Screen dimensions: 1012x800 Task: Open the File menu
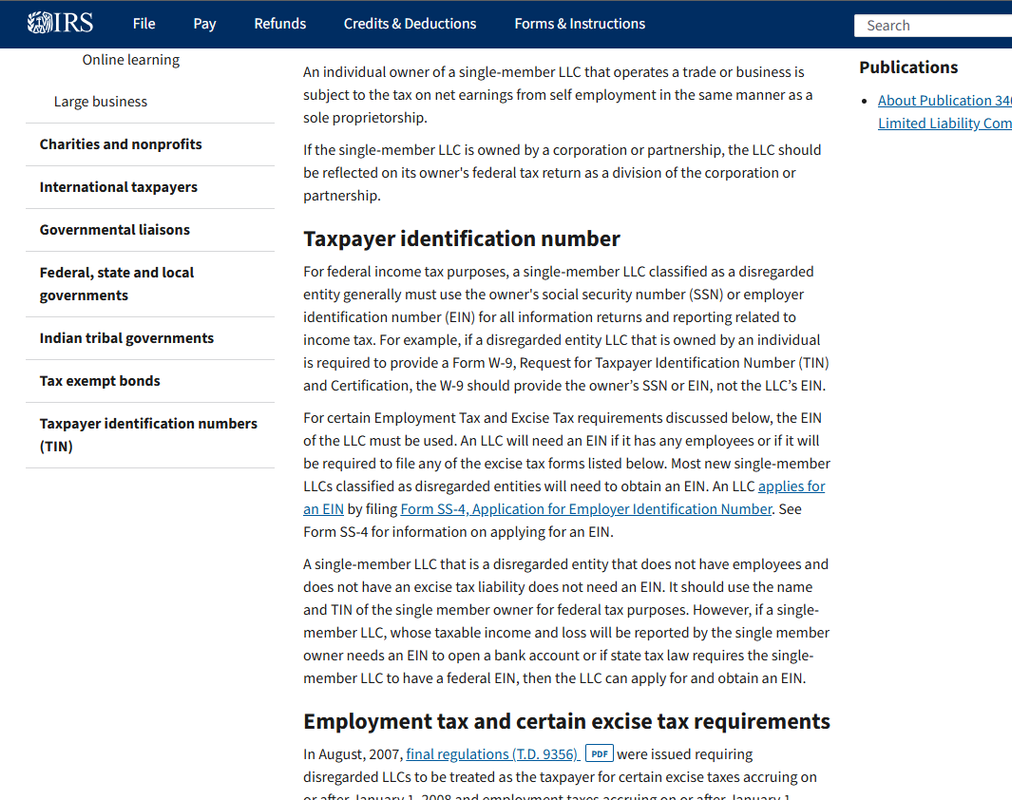(x=144, y=24)
